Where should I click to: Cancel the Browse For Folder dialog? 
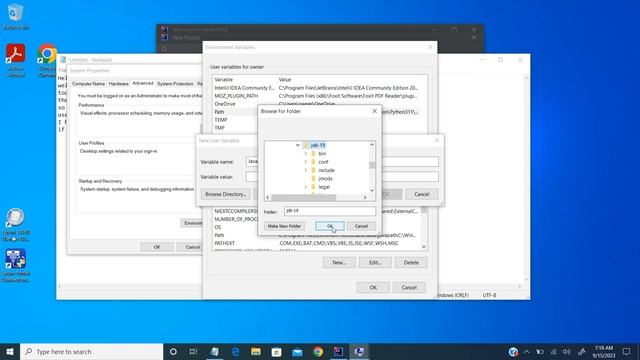tap(361, 226)
